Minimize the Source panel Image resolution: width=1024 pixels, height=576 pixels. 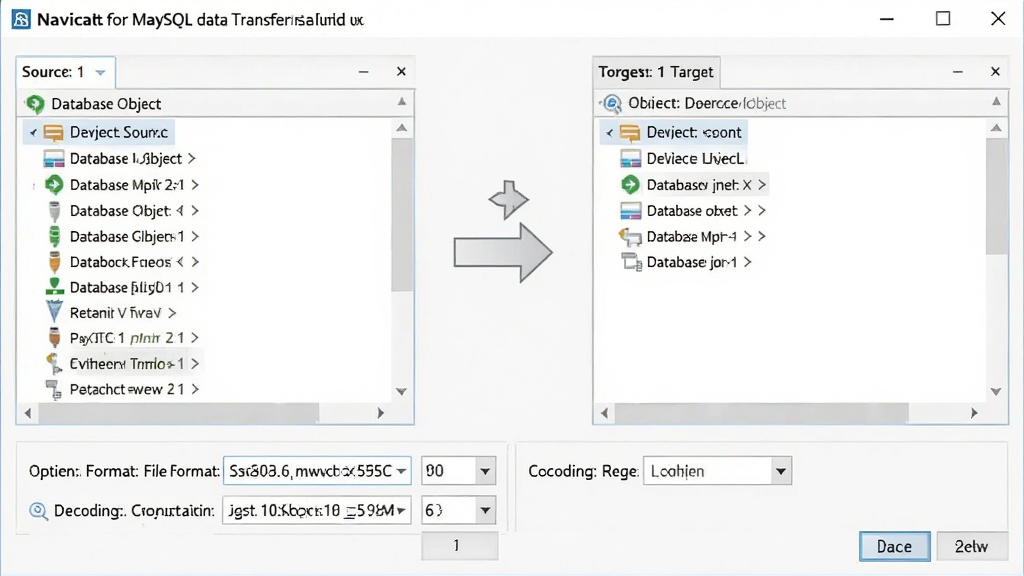(363, 72)
